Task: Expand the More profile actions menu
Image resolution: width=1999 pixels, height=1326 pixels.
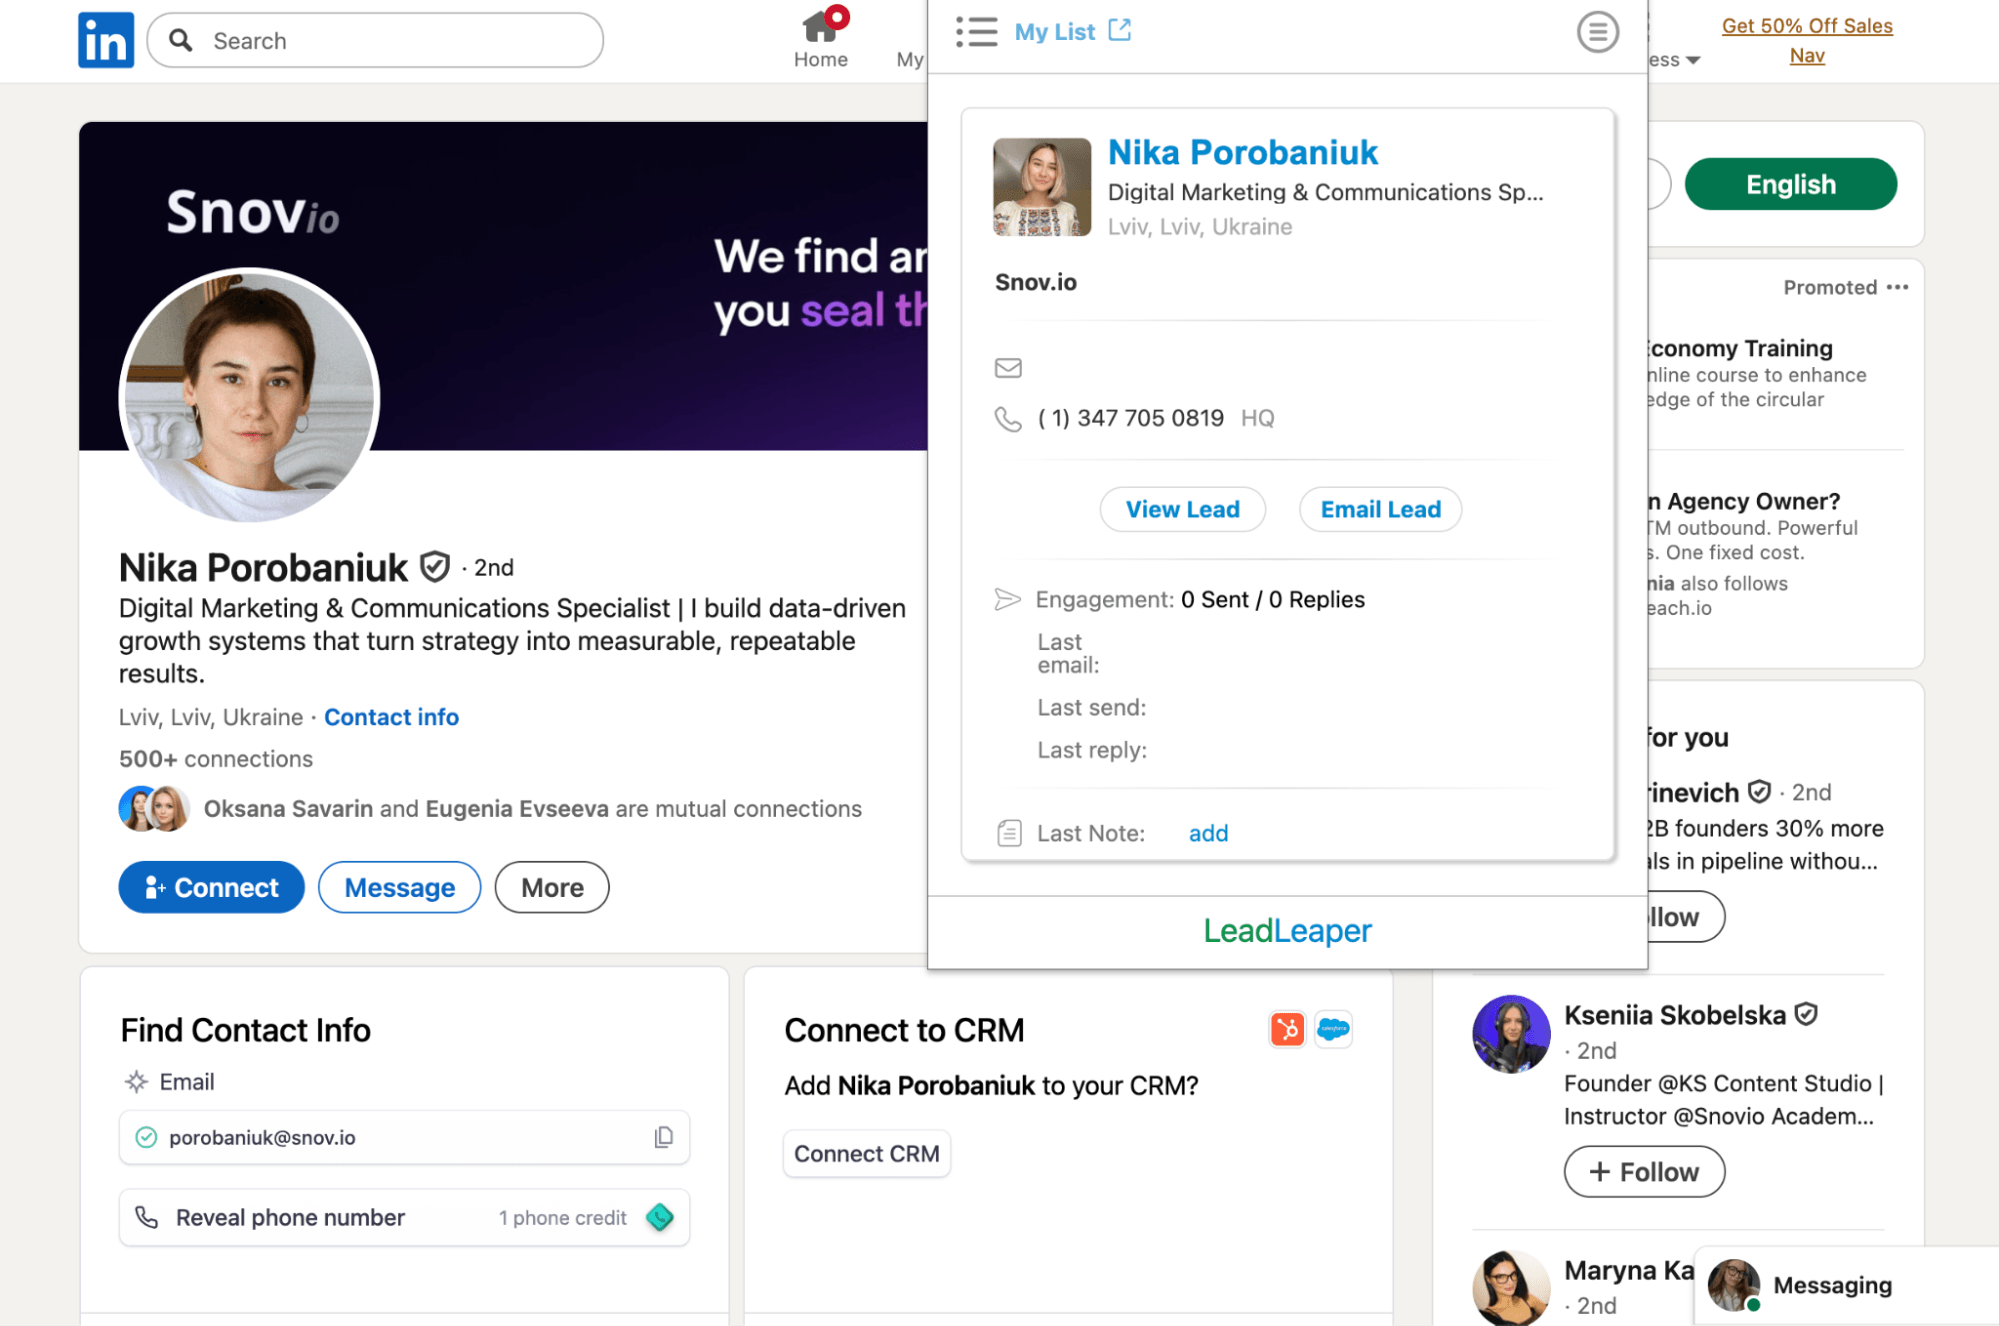Action: point(551,887)
